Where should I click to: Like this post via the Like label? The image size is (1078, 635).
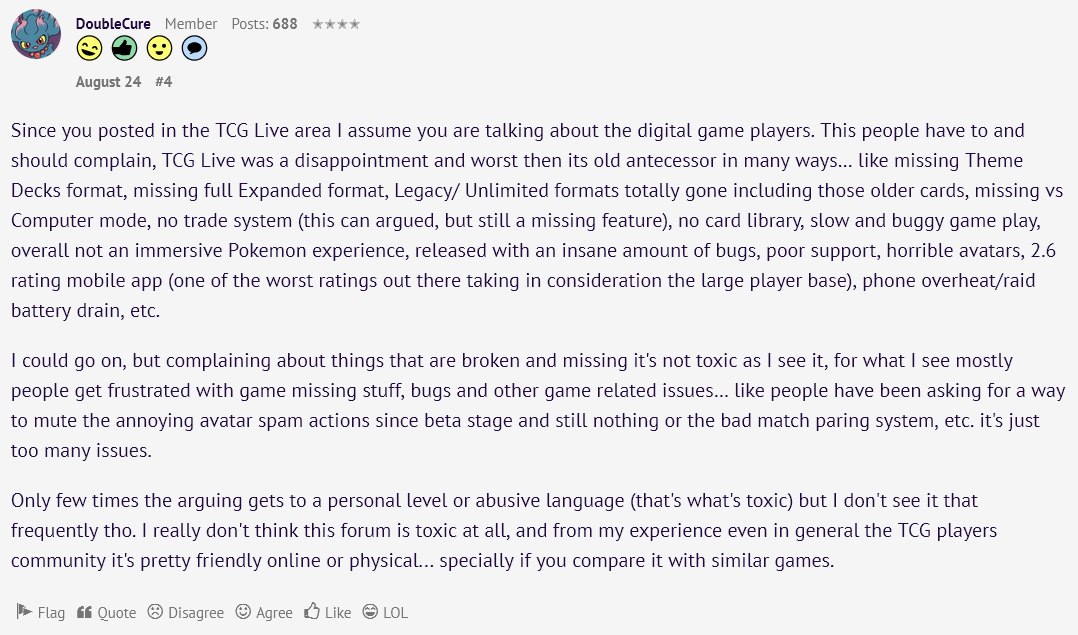(x=338, y=612)
